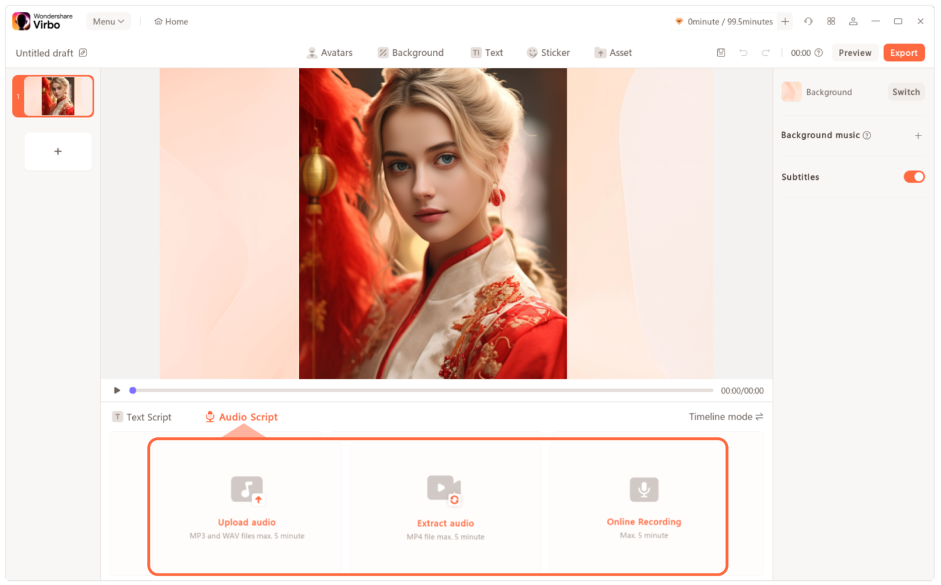Open the Asset panel
941x585 pixels.
click(613, 53)
